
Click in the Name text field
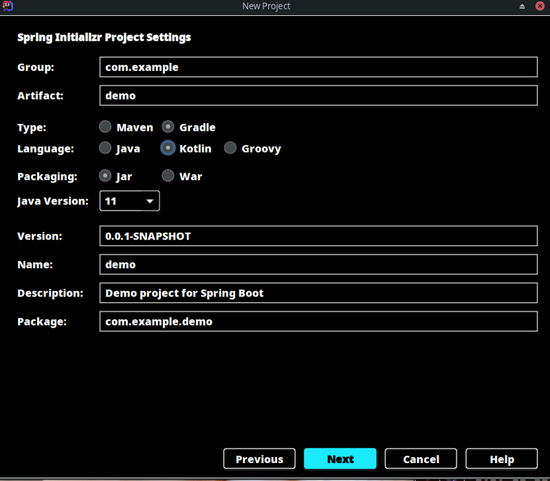(x=318, y=265)
